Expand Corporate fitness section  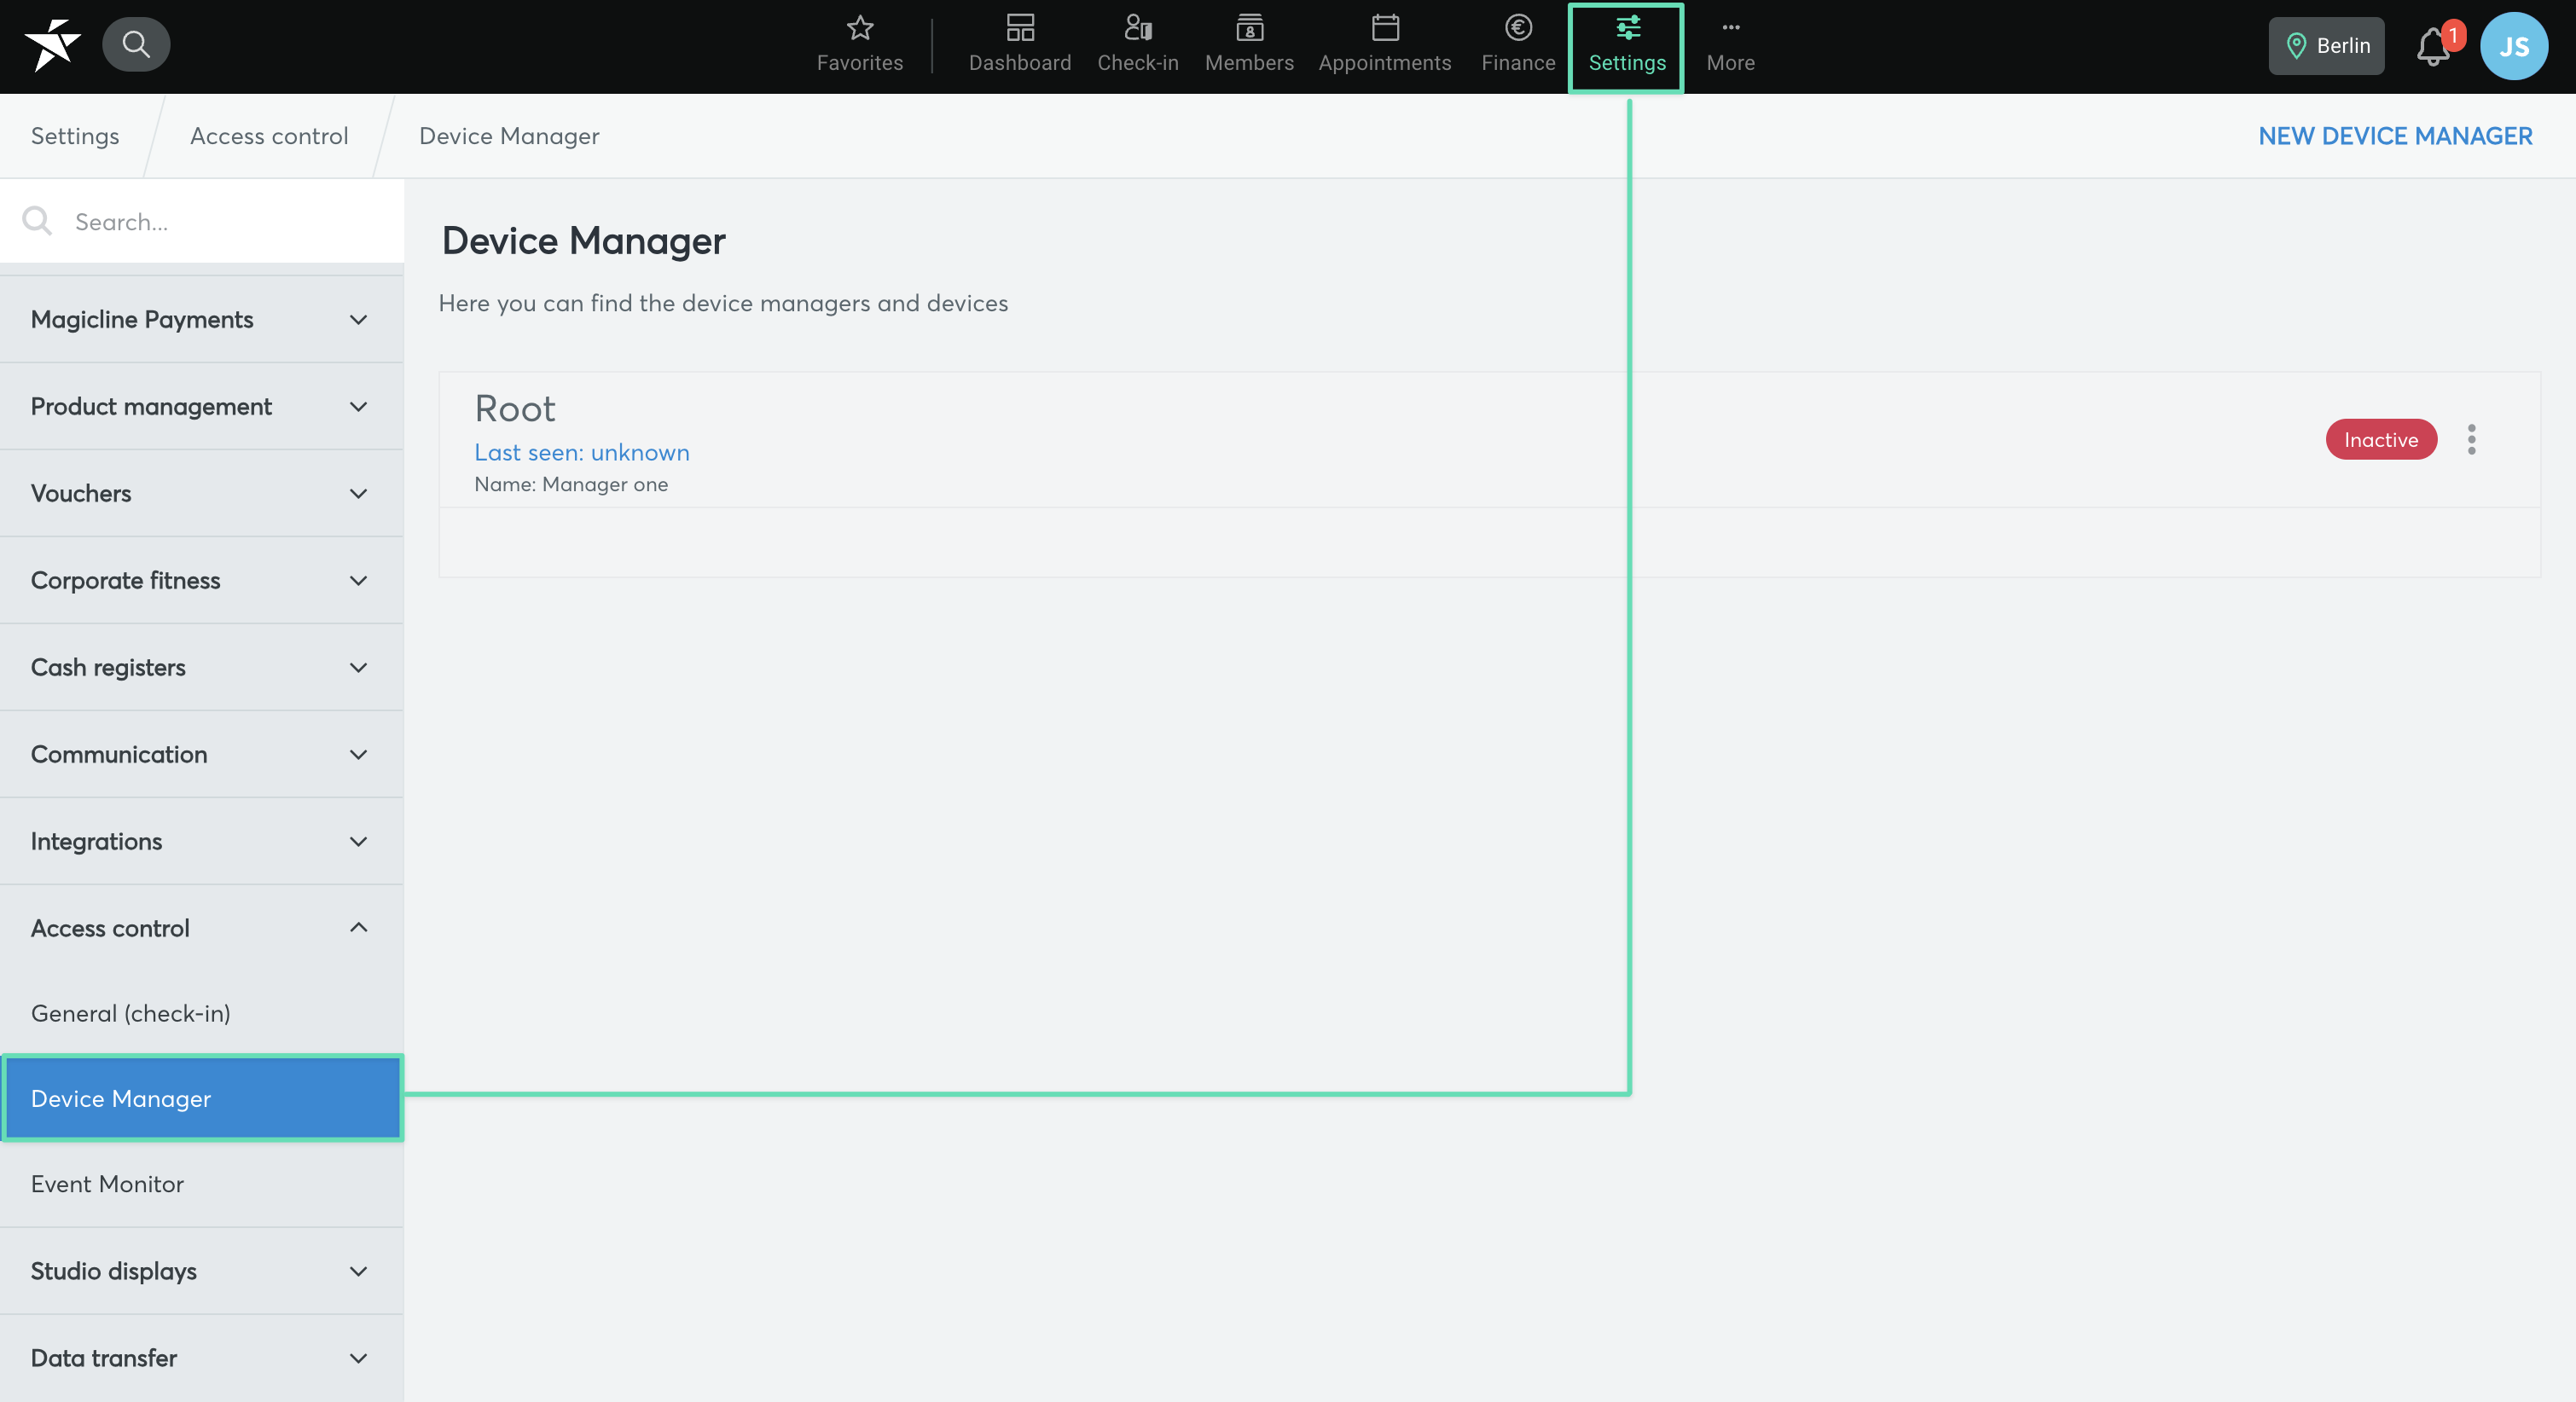click(x=202, y=580)
